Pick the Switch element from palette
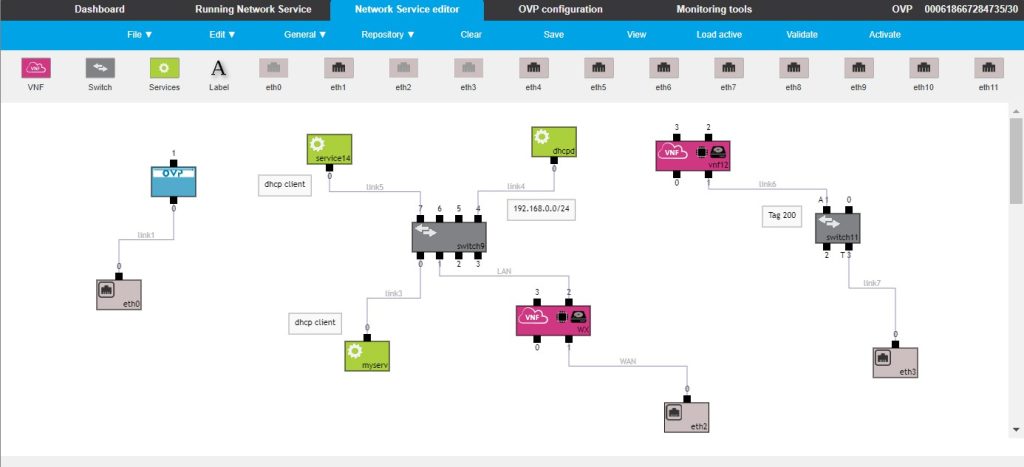This screenshot has height=467, width=1024. point(100,68)
